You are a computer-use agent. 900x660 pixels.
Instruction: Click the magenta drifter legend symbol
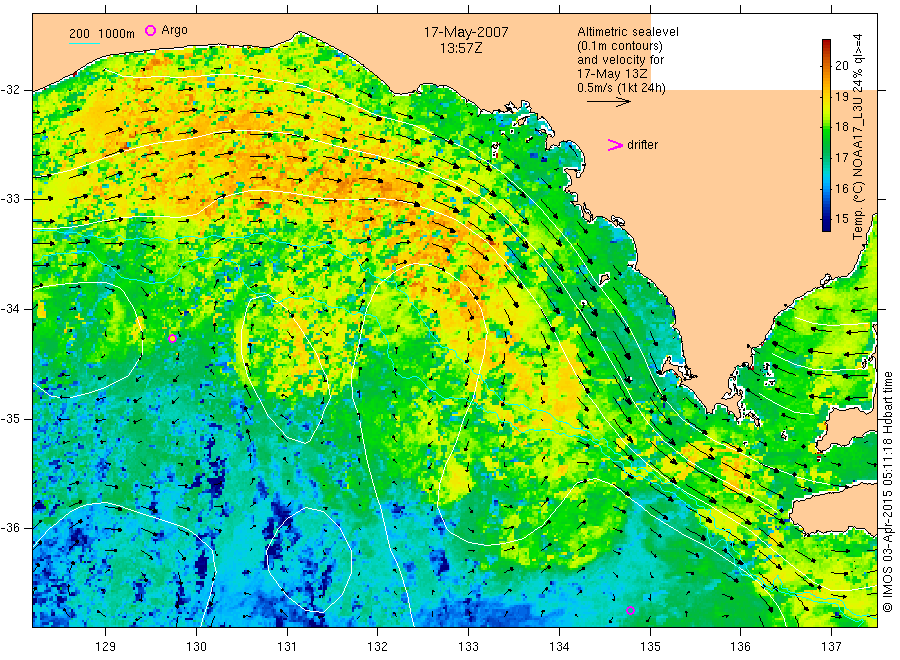(x=615, y=145)
